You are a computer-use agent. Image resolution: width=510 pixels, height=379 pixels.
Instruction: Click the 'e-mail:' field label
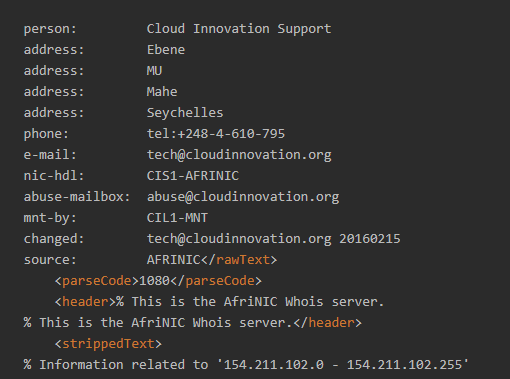click(x=50, y=155)
